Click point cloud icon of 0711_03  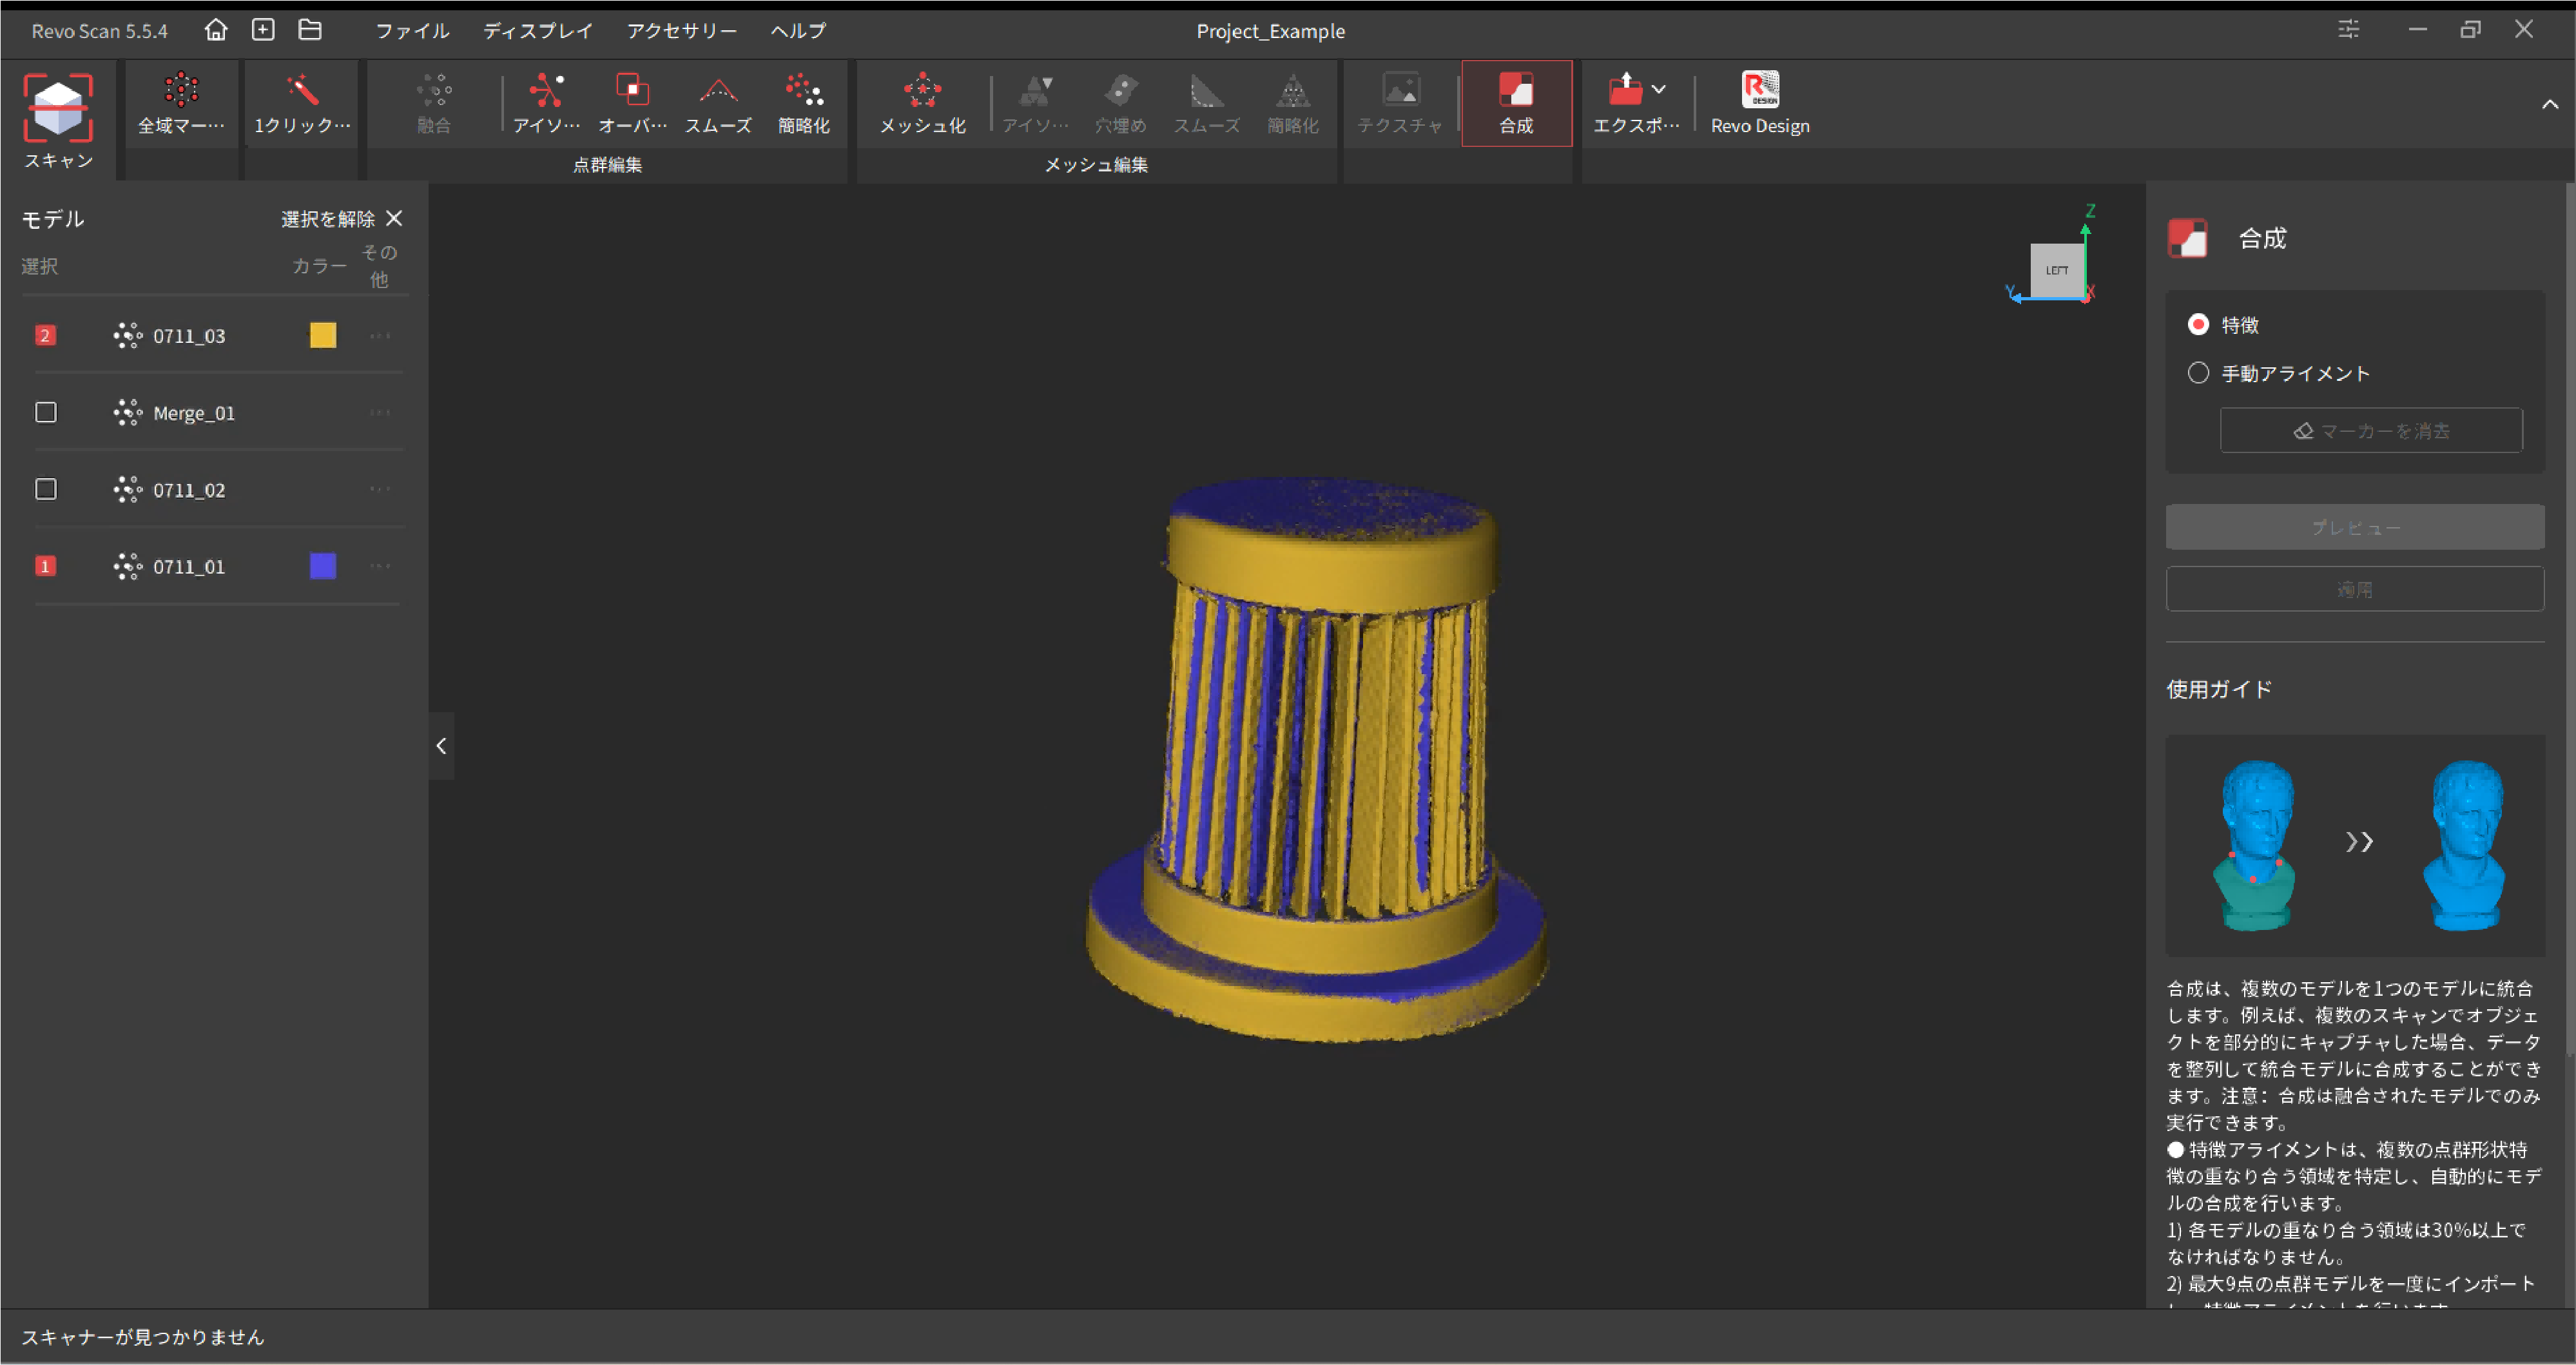[x=127, y=336]
